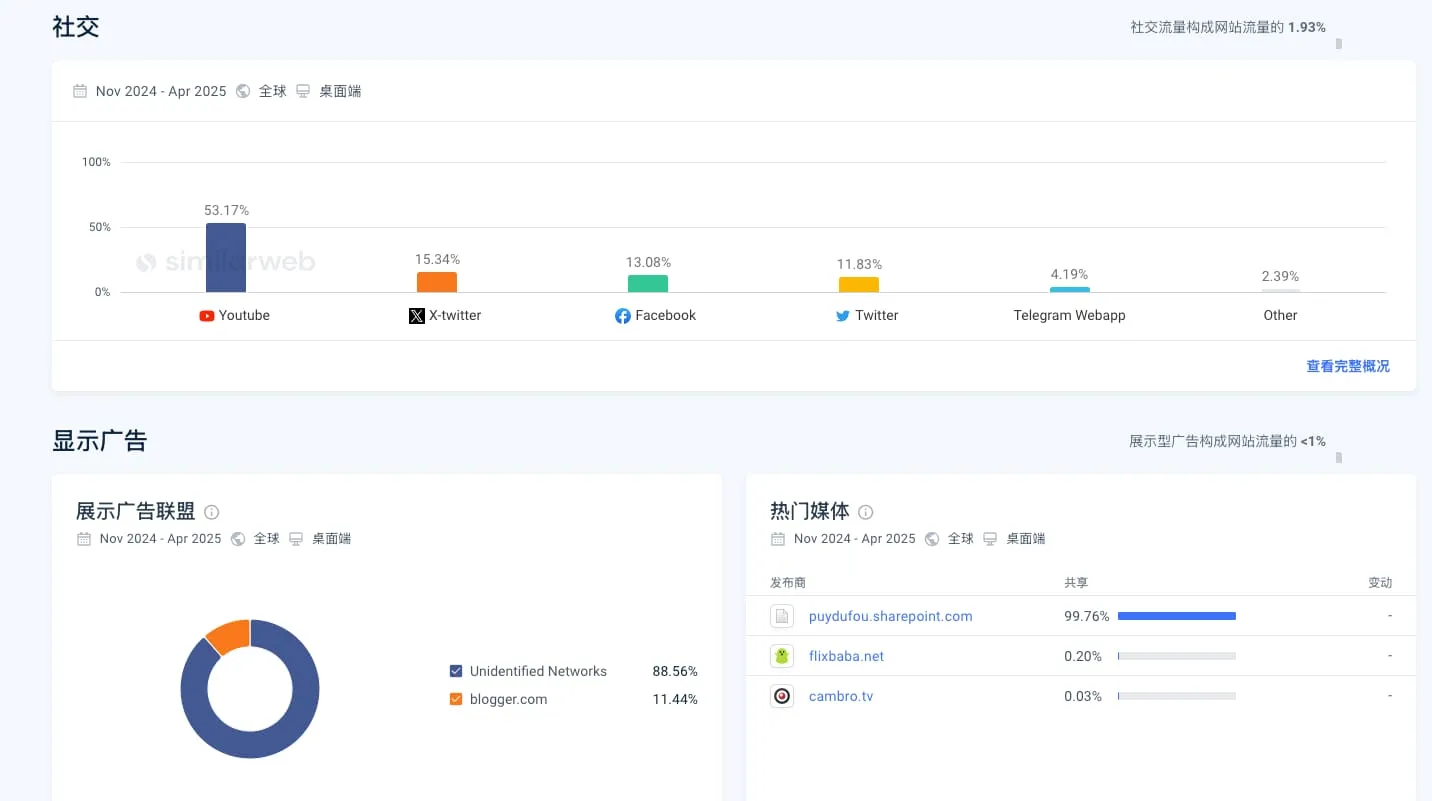The height and width of the screenshot is (801, 1432).
Task: Click the green Facebook bar
Action: click(648, 284)
